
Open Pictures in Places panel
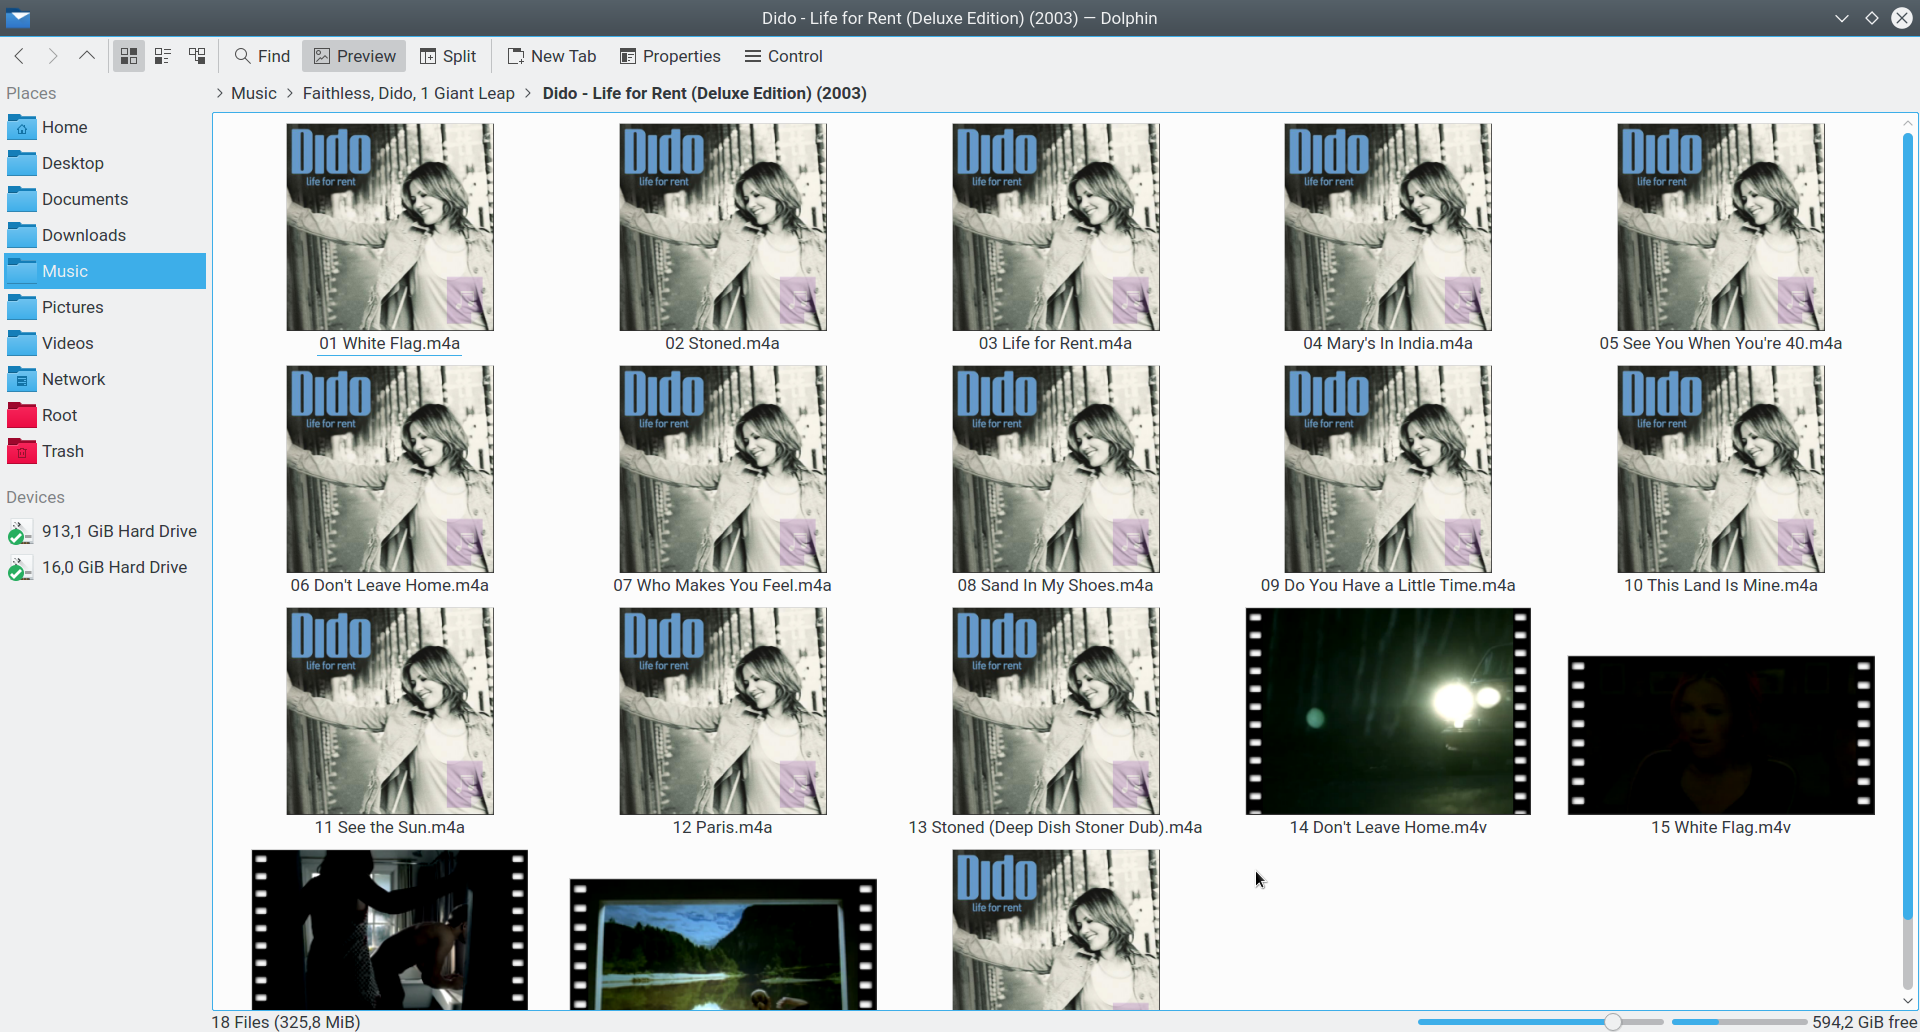pyautogui.click(x=105, y=307)
